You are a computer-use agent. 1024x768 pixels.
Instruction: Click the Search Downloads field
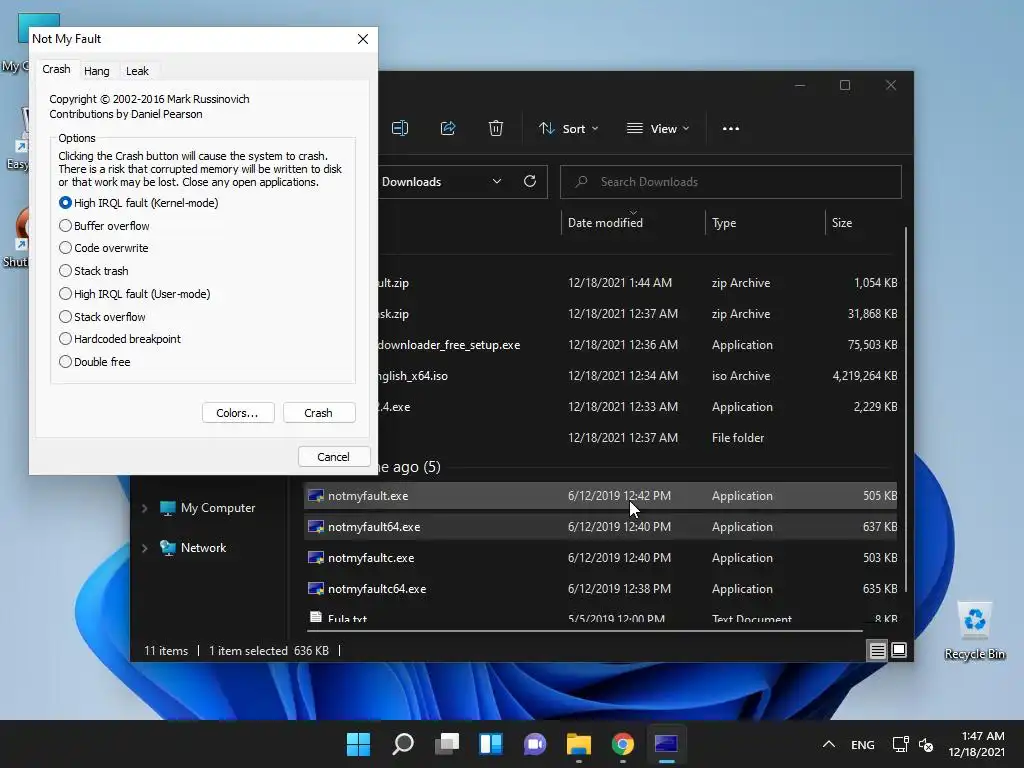[x=731, y=182]
